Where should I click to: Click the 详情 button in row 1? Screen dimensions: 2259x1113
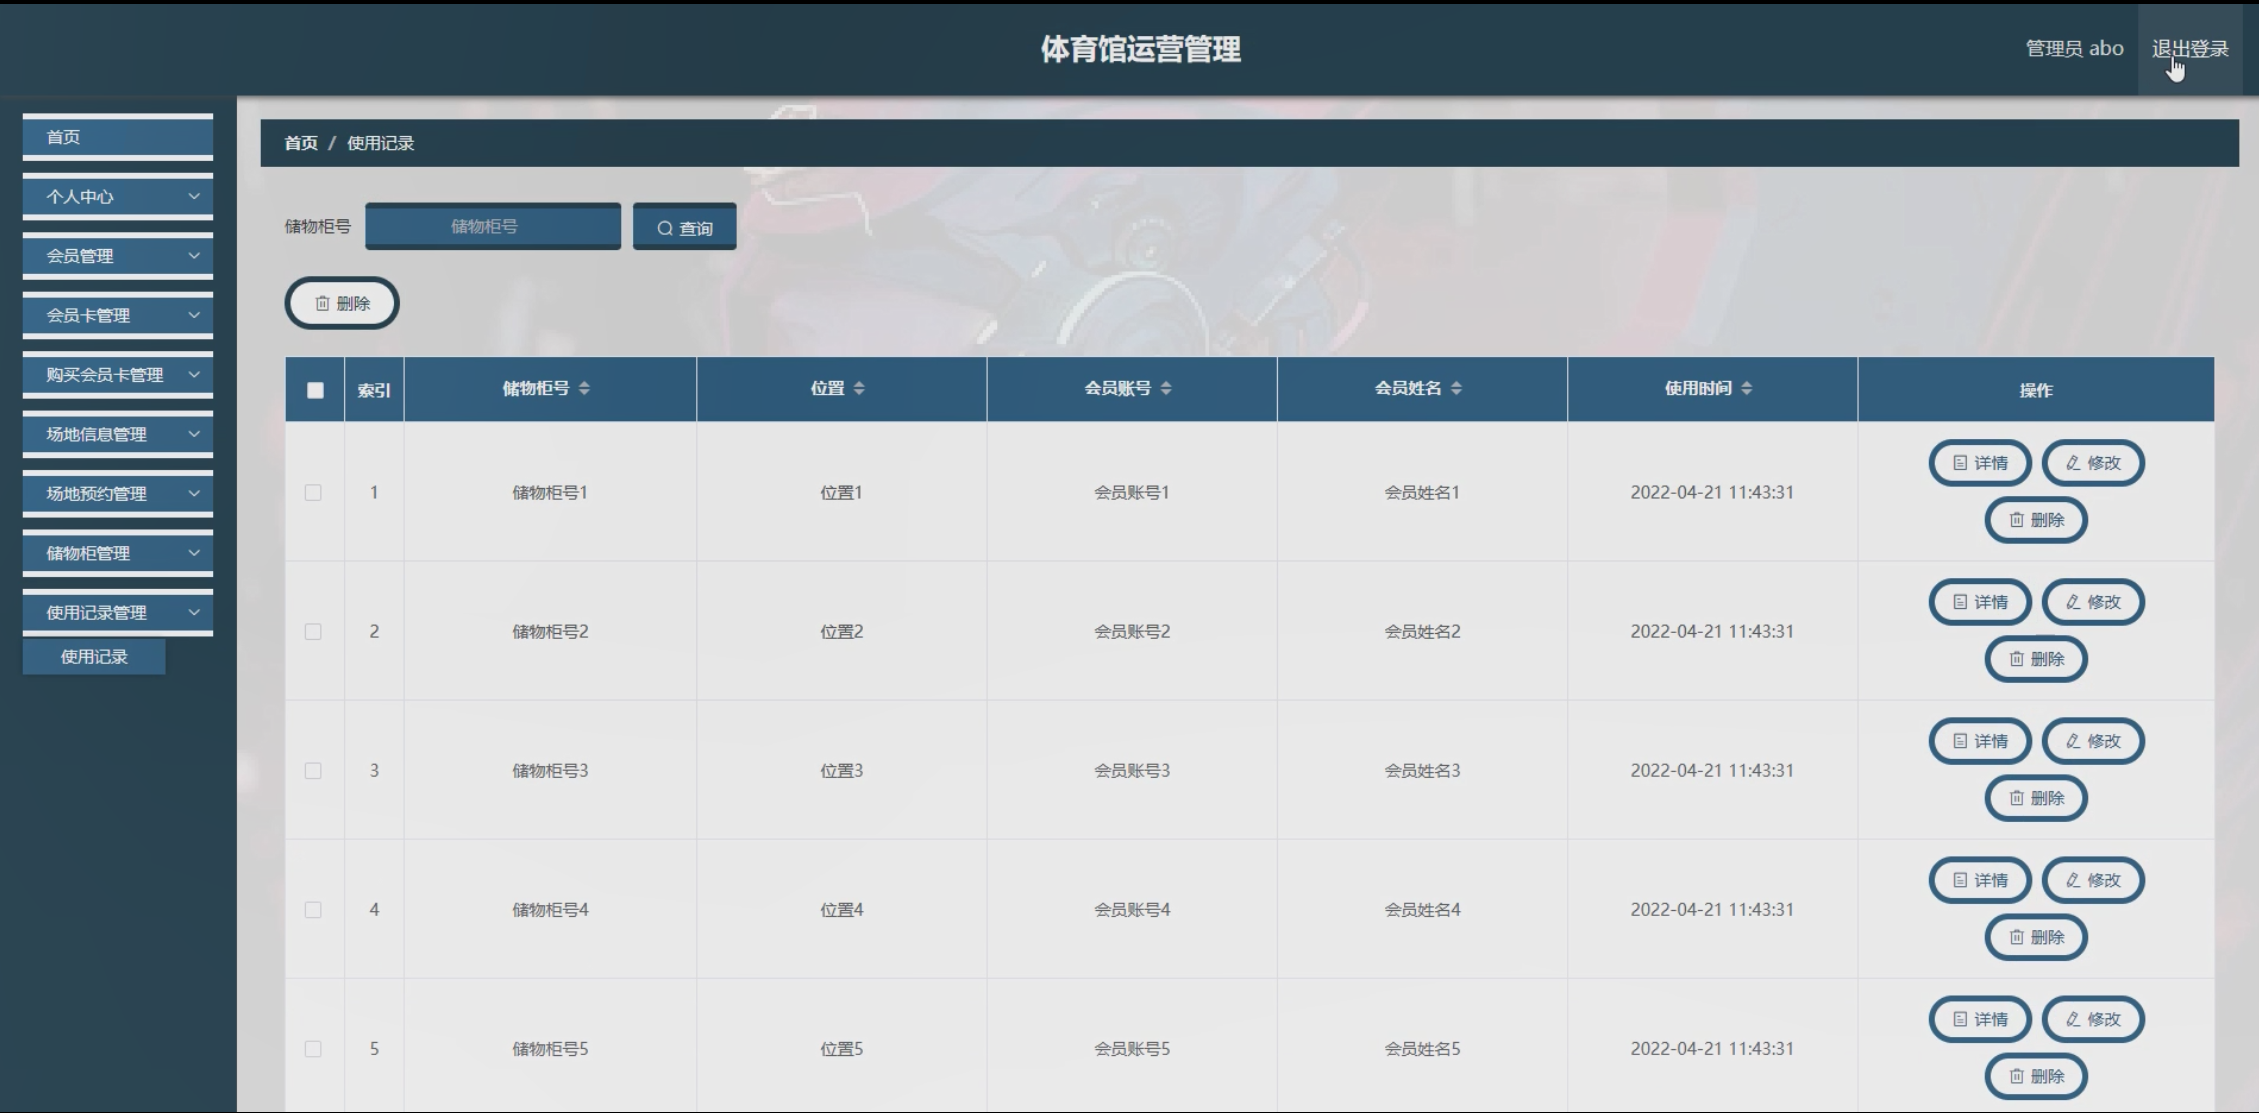pyautogui.click(x=1980, y=463)
